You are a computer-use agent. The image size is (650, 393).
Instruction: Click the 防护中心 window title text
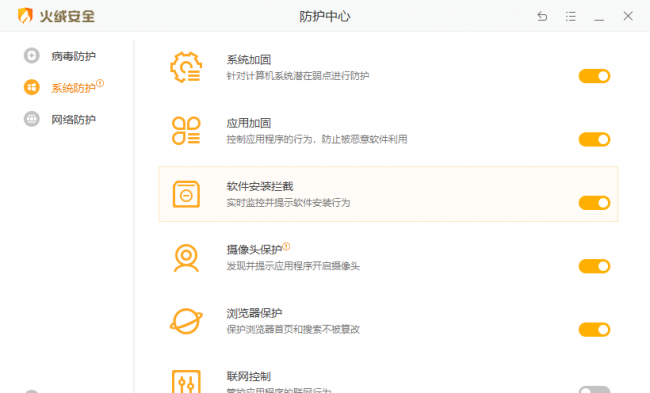(x=325, y=16)
